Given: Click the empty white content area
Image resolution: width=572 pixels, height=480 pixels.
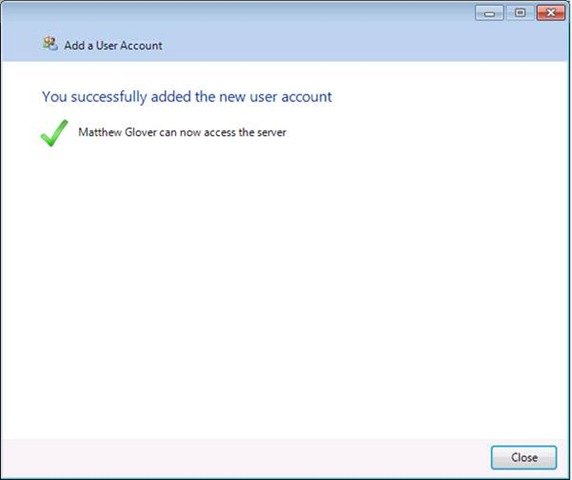Looking at the screenshot, I should [285, 284].
